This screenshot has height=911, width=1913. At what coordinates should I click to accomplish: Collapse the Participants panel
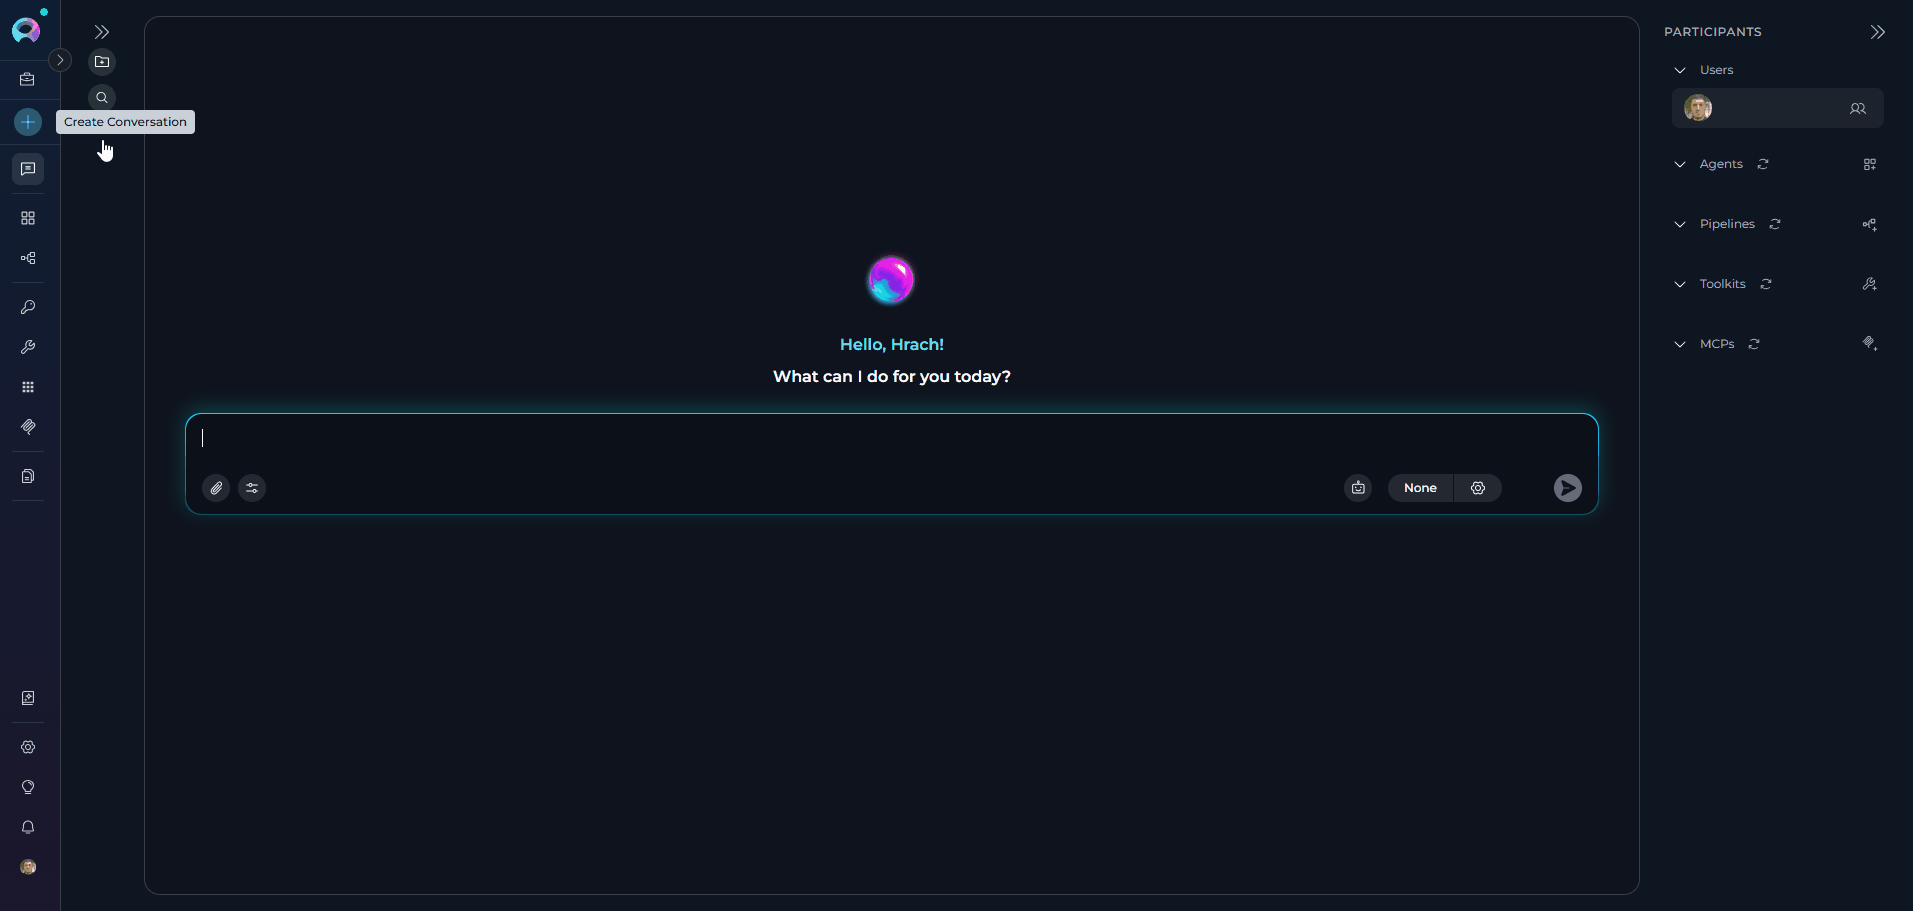click(x=1877, y=32)
